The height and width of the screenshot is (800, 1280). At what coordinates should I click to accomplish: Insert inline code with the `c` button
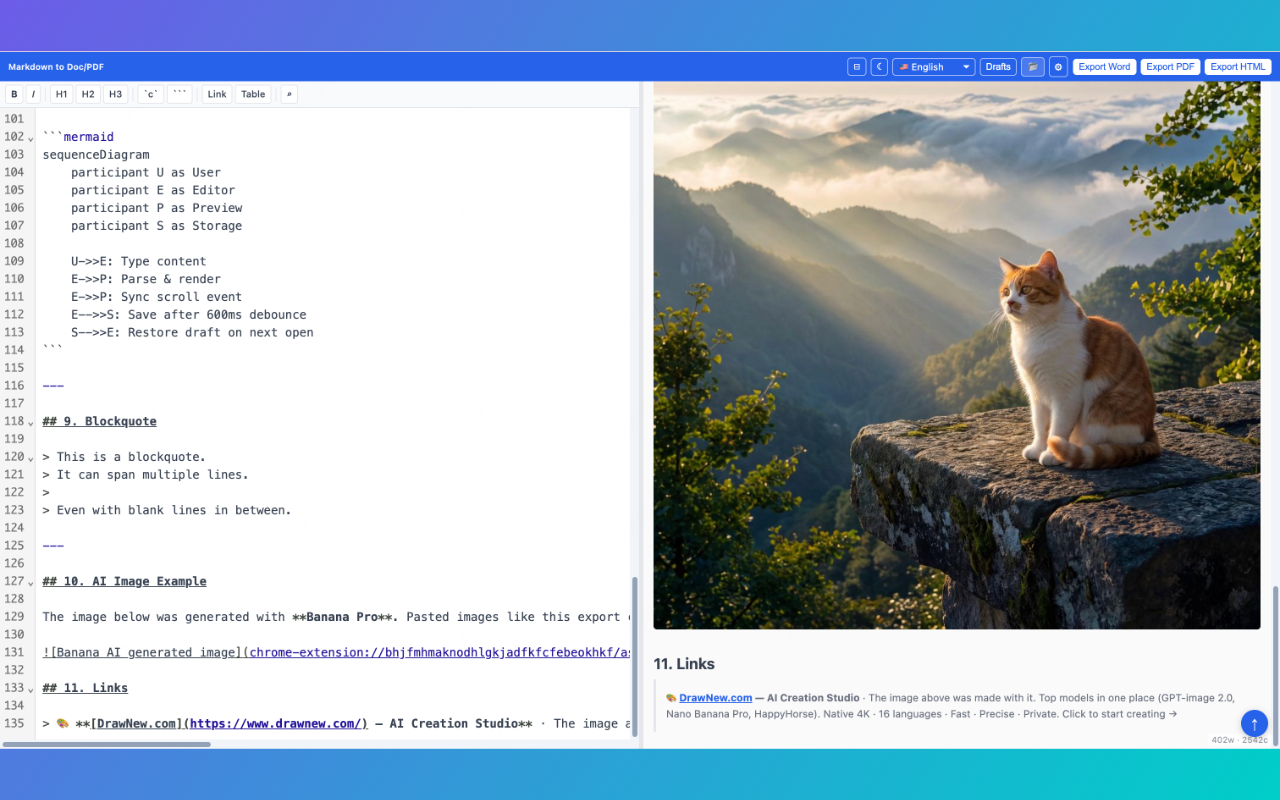151,94
